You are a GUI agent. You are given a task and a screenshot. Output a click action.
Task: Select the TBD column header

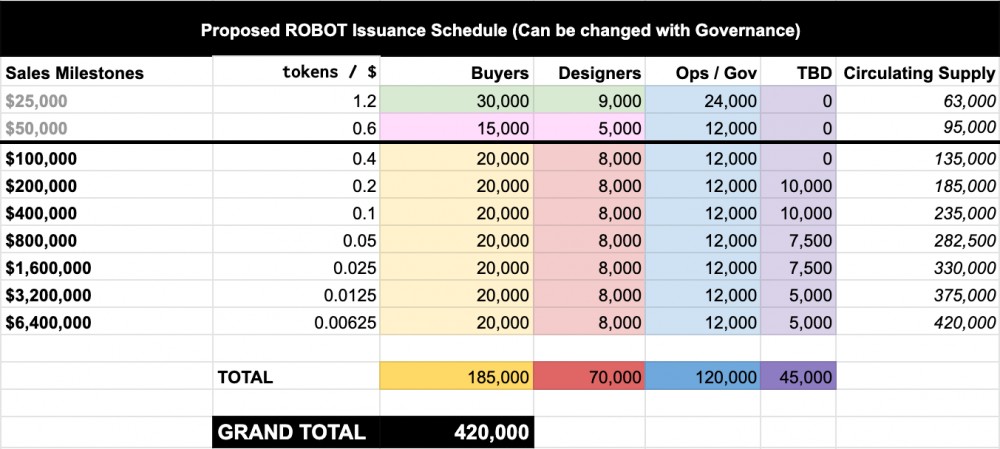(x=813, y=73)
